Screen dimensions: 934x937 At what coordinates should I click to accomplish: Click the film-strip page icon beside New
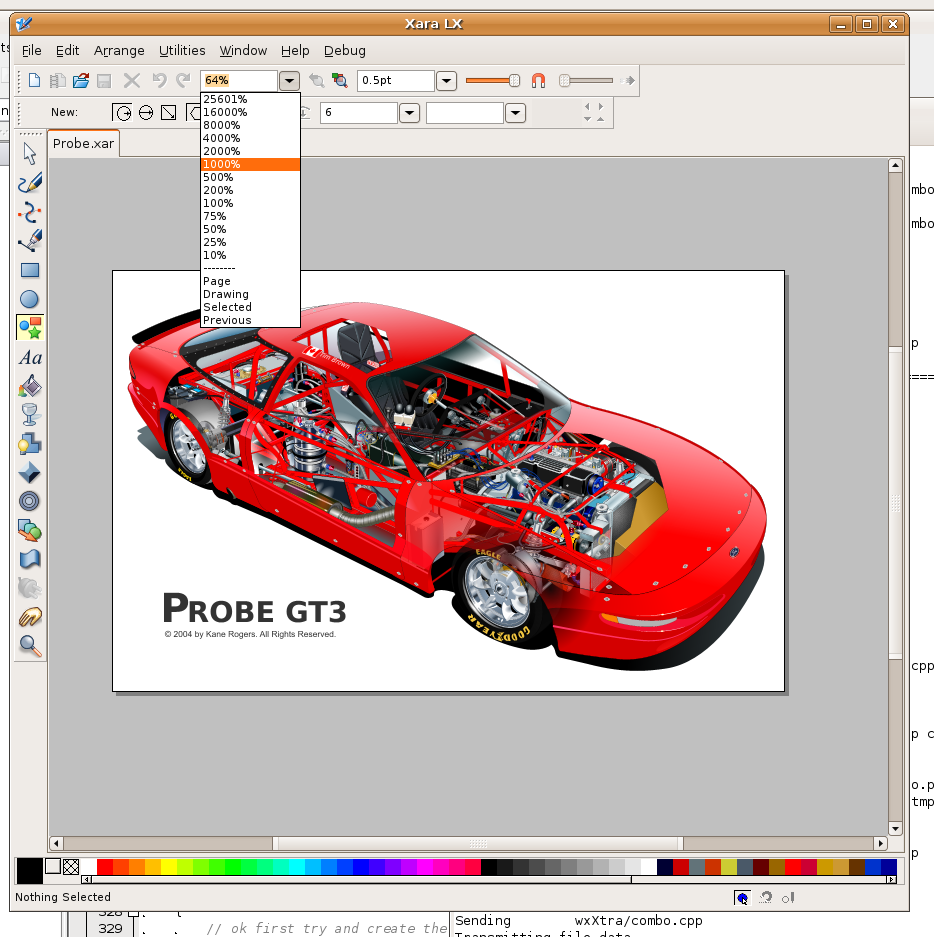[57, 80]
